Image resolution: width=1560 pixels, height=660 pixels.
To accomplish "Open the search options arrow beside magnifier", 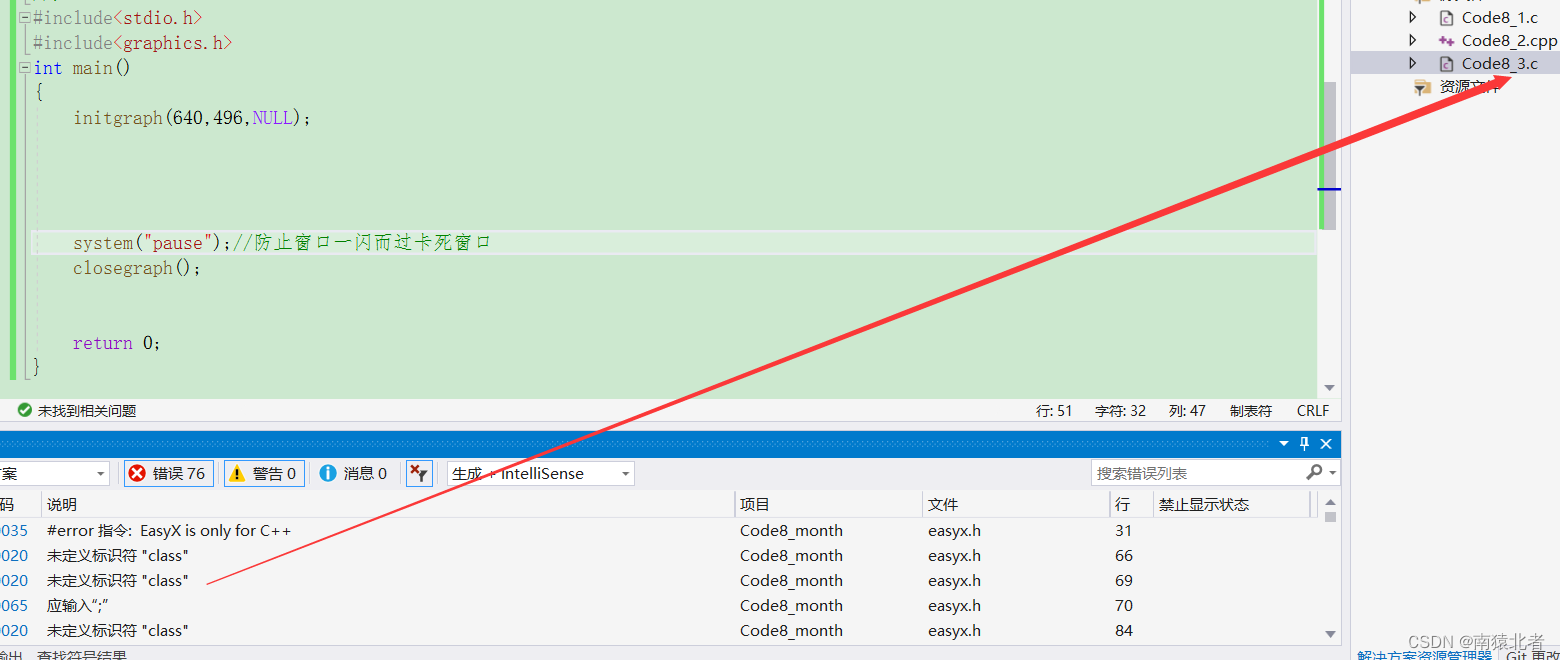I will [x=1333, y=473].
